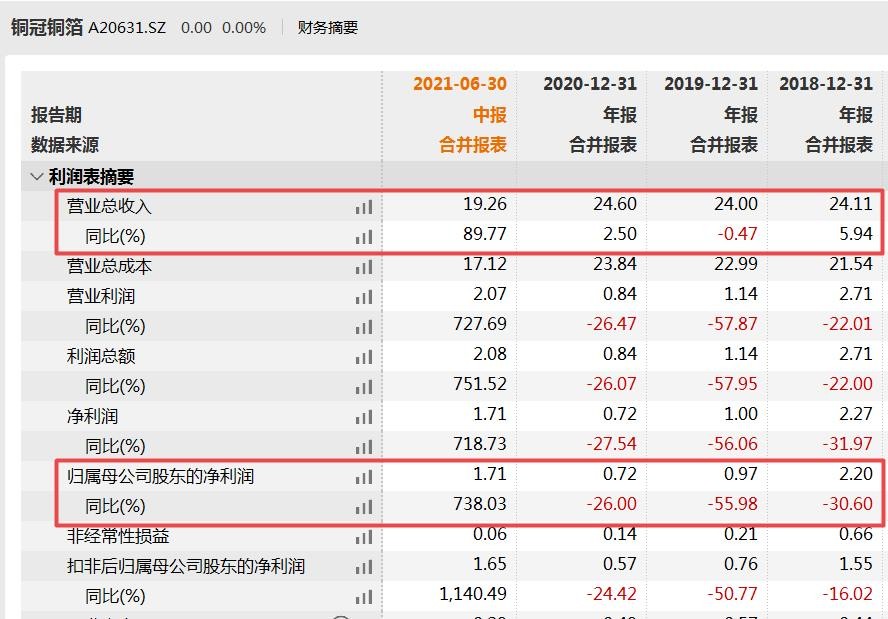Click revenue growth value -0.47
This screenshot has height=619, width=888.
tap(737, 234)
